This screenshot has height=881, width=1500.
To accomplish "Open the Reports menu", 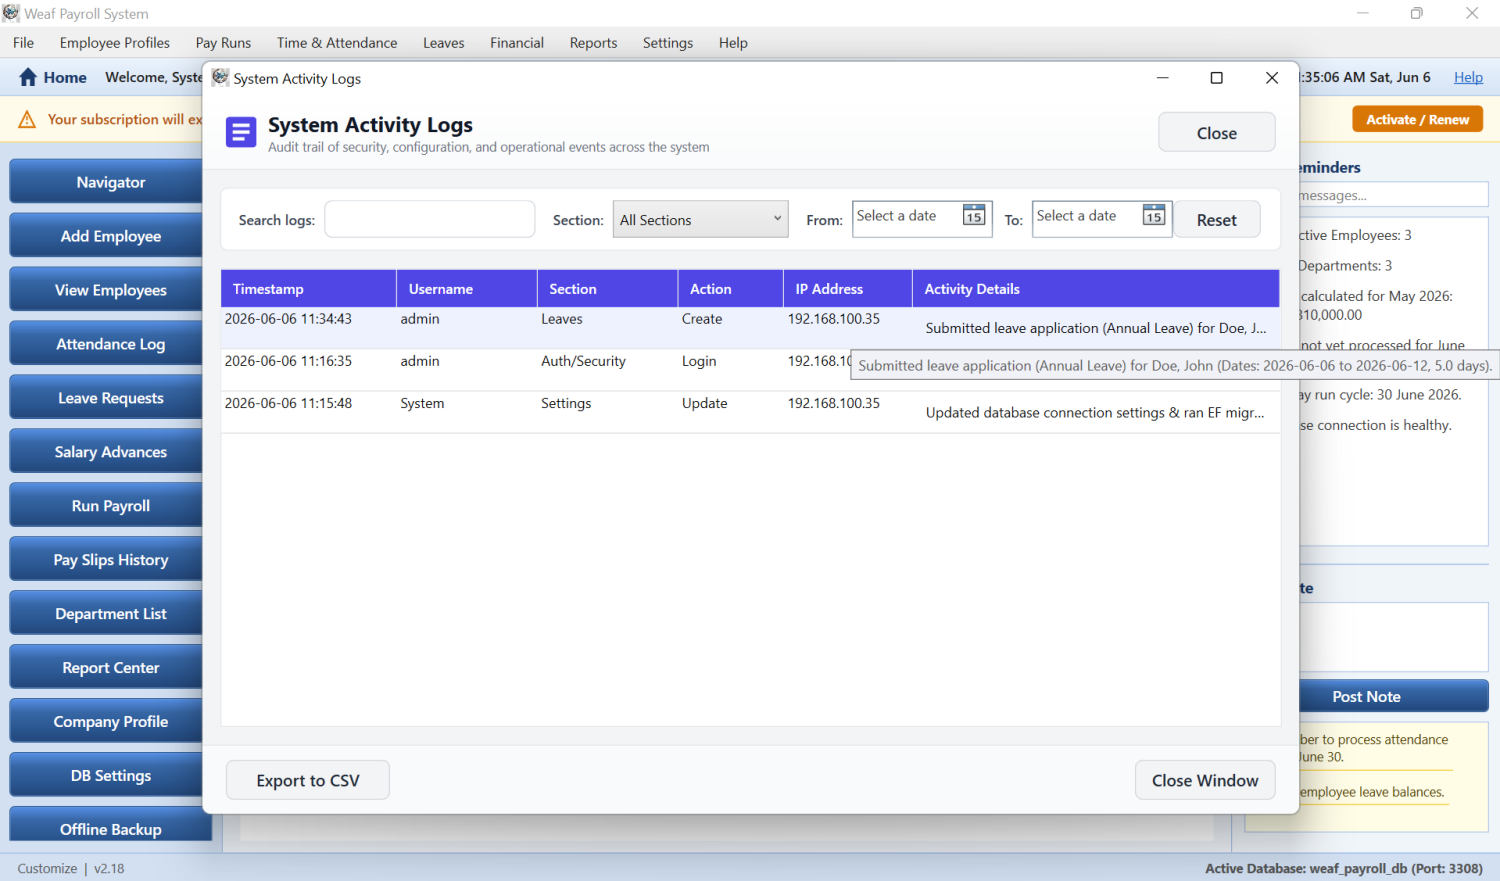I will click(x=593, y=43).
